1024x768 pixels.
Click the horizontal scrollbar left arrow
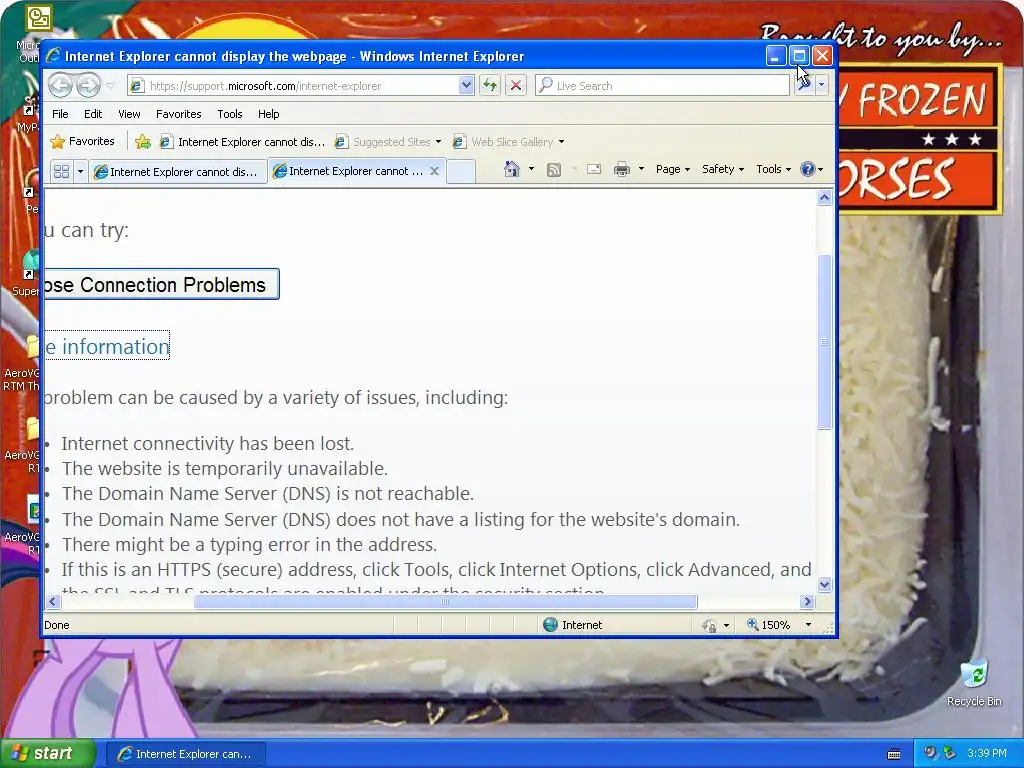53,601
